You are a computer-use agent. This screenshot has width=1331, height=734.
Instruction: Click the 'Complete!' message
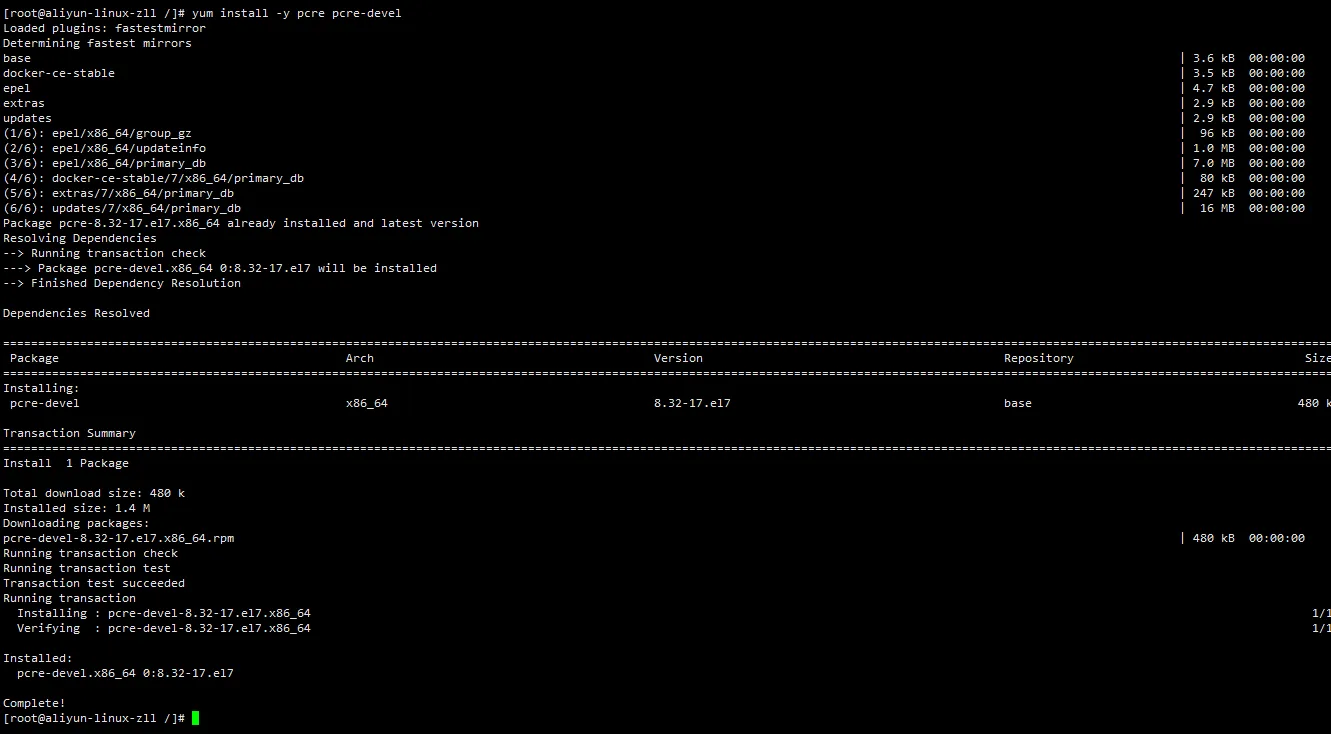[34, 703]
